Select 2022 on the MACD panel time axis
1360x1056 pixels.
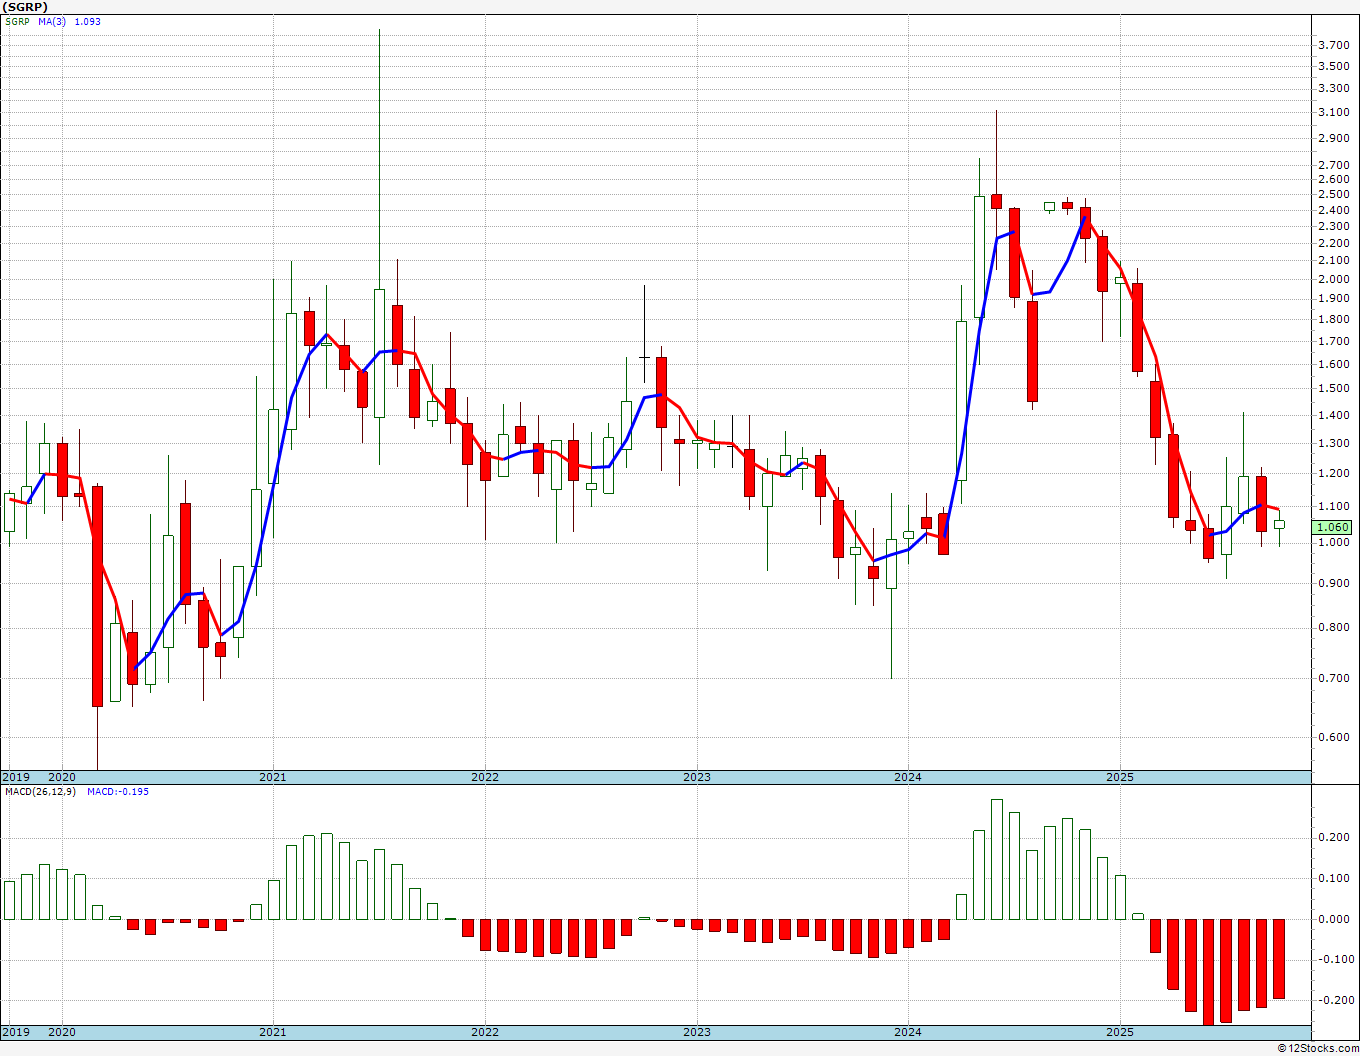485,1032
